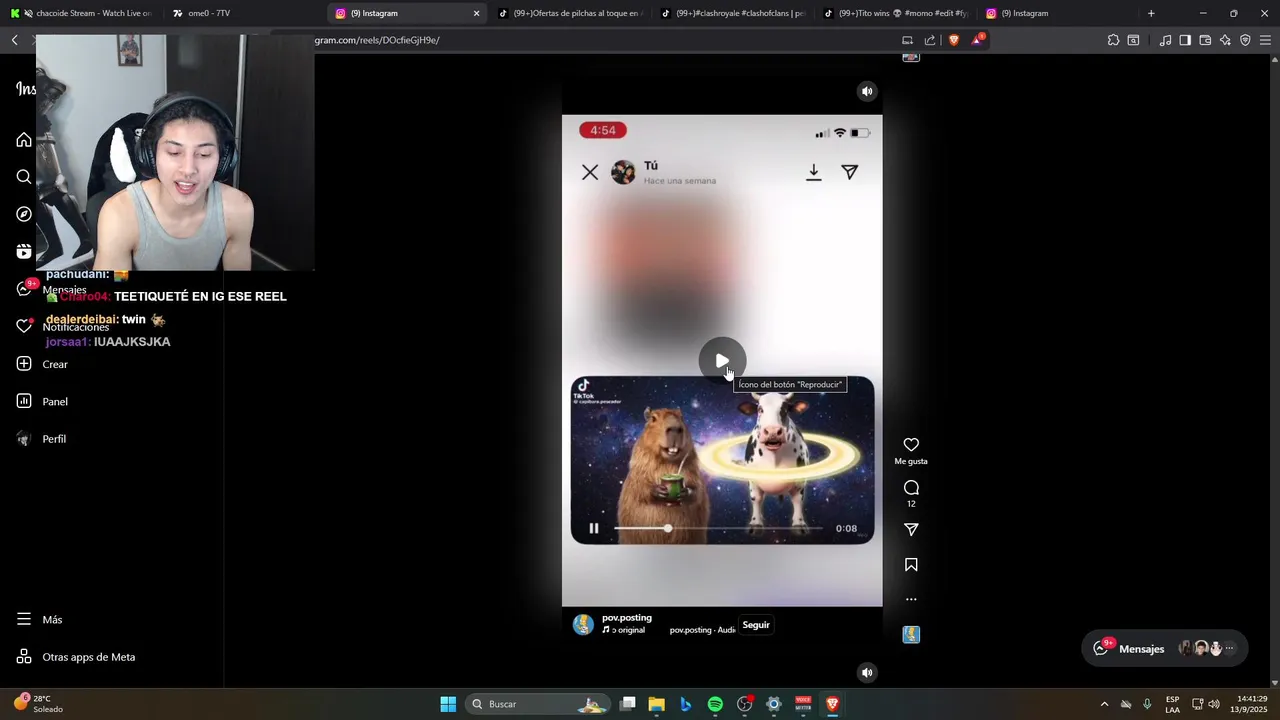Toggle reel sound with the top speaker icon
1280x720 pixels.
(867, 91)
